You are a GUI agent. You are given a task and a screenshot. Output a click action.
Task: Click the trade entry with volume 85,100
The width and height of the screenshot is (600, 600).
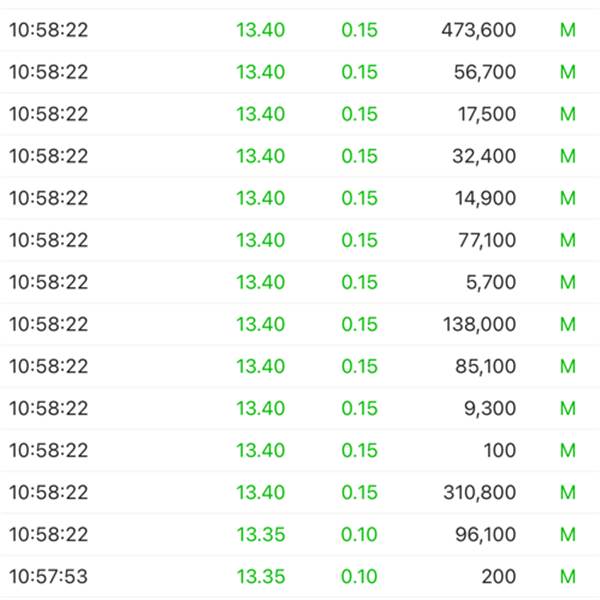pos(300,367)
